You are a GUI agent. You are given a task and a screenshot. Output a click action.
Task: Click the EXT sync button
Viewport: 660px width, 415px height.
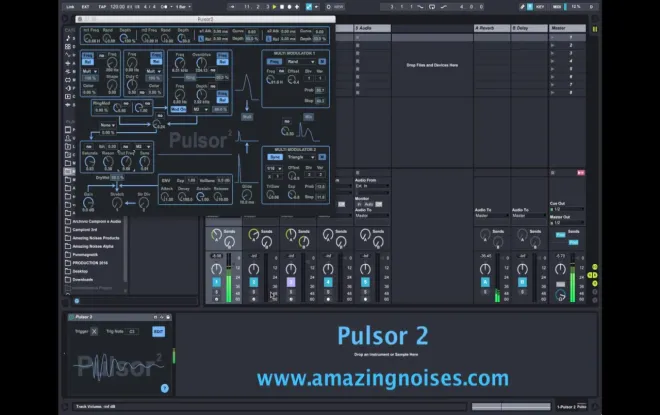click(x=85, y=7)
